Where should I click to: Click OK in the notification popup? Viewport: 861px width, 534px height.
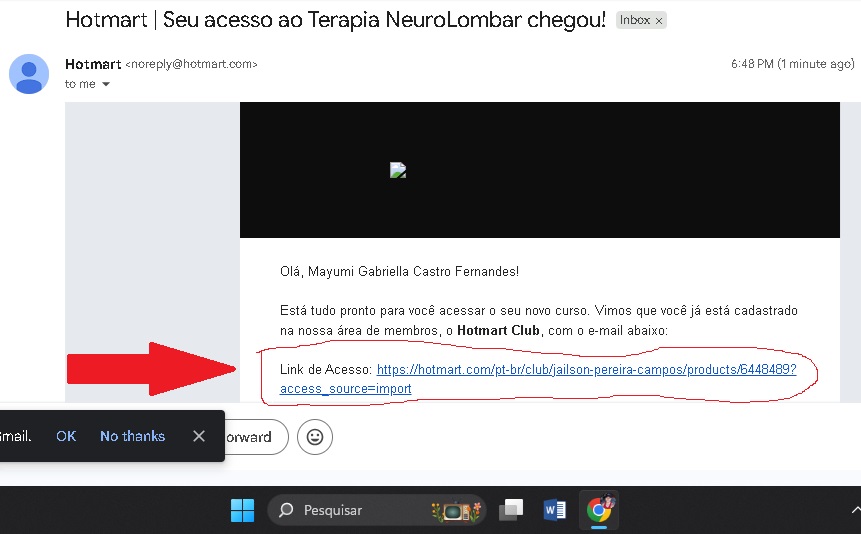click(x=66, y=436)
